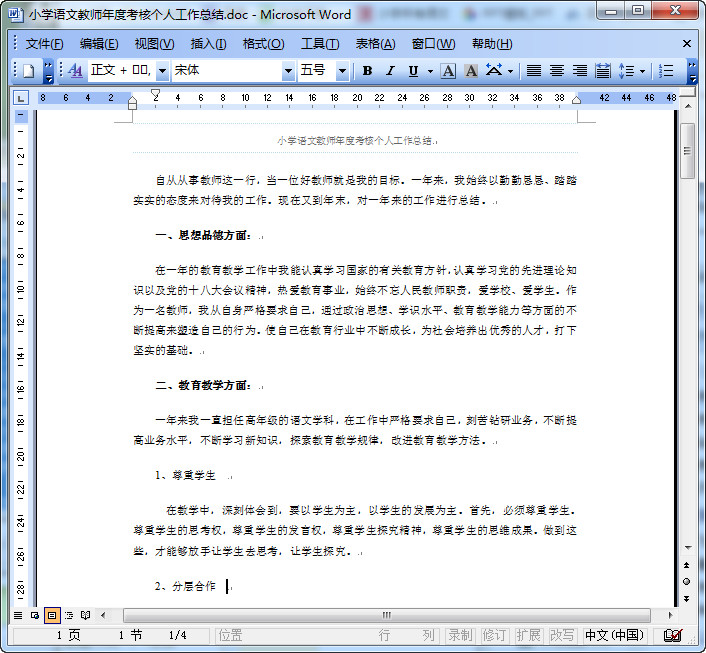This screenshot has height=653, width=706.
Task: Open Formatting toolbar options chevron at right
Action: [x=692, y=71]
